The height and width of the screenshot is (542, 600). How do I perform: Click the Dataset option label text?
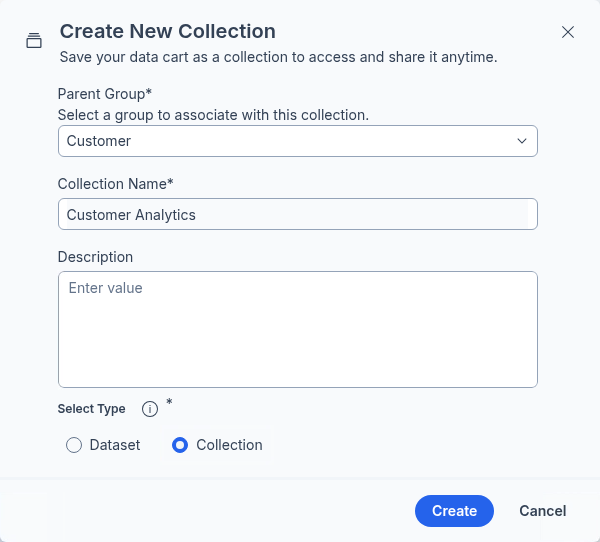pos(115,445)
